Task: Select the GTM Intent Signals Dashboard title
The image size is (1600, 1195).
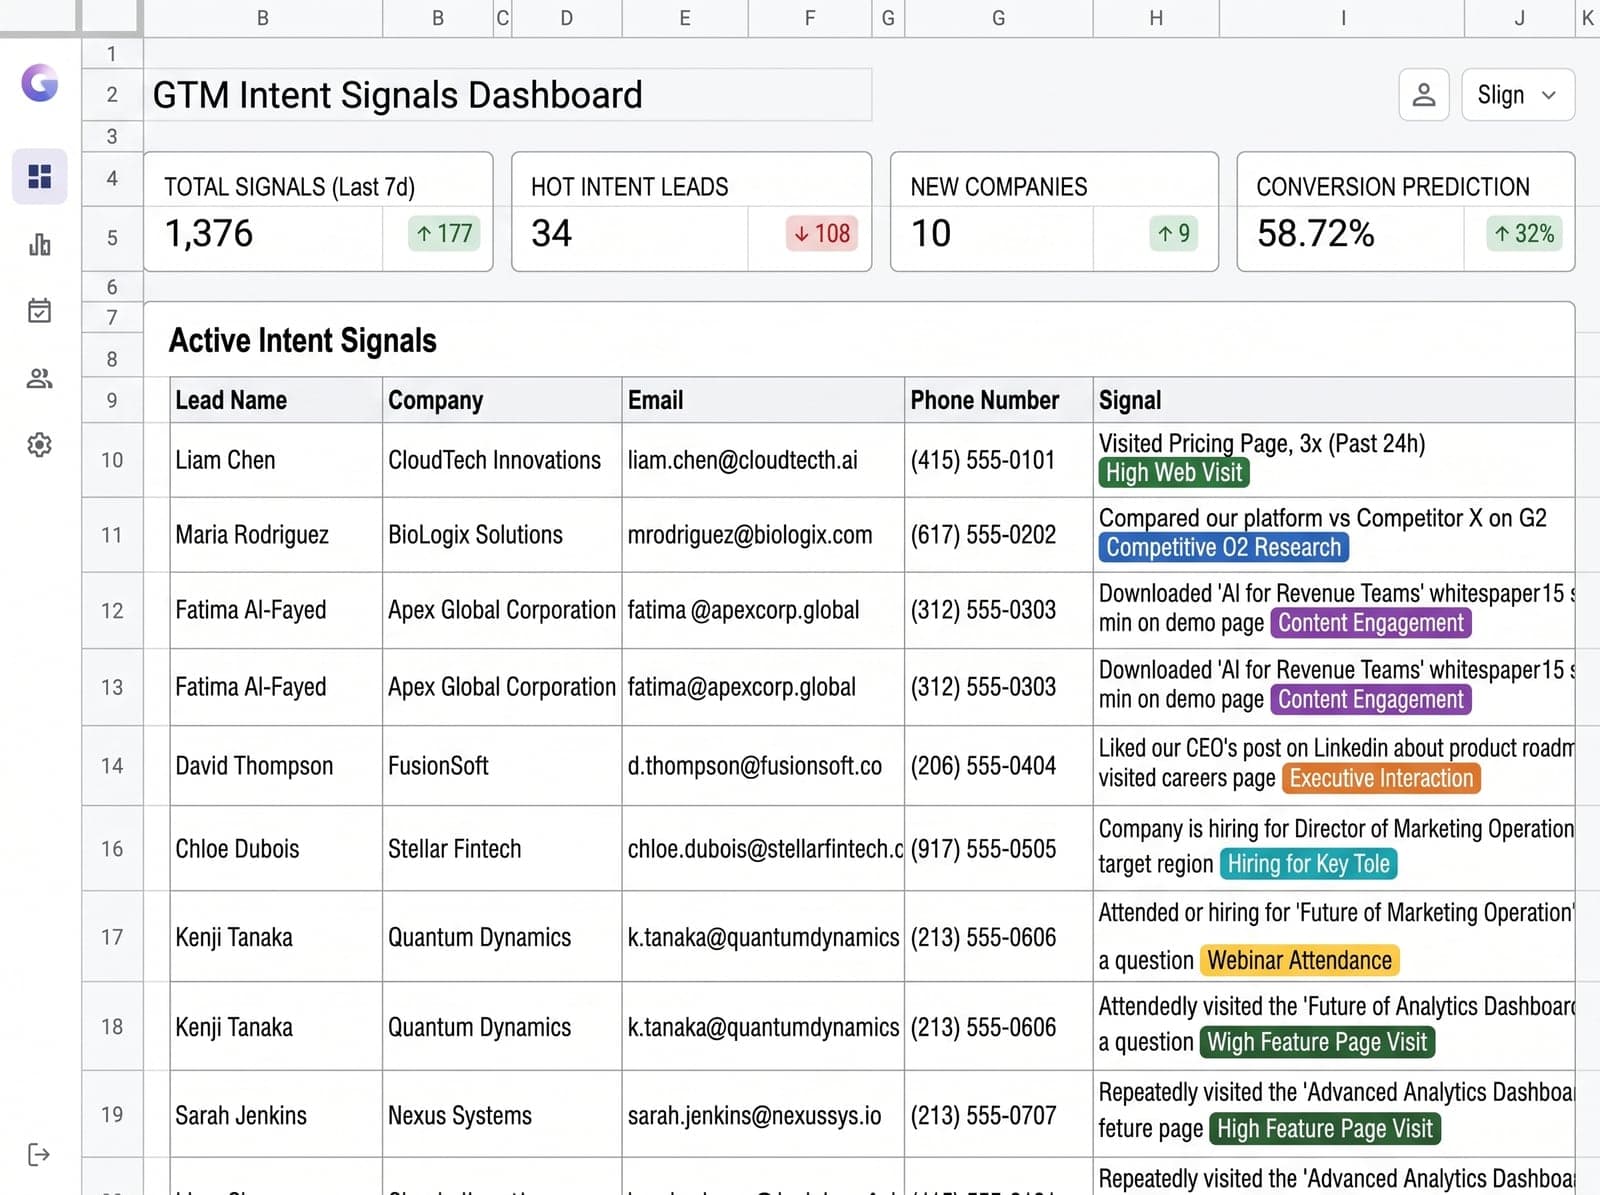Action: (x=398, y=95)
